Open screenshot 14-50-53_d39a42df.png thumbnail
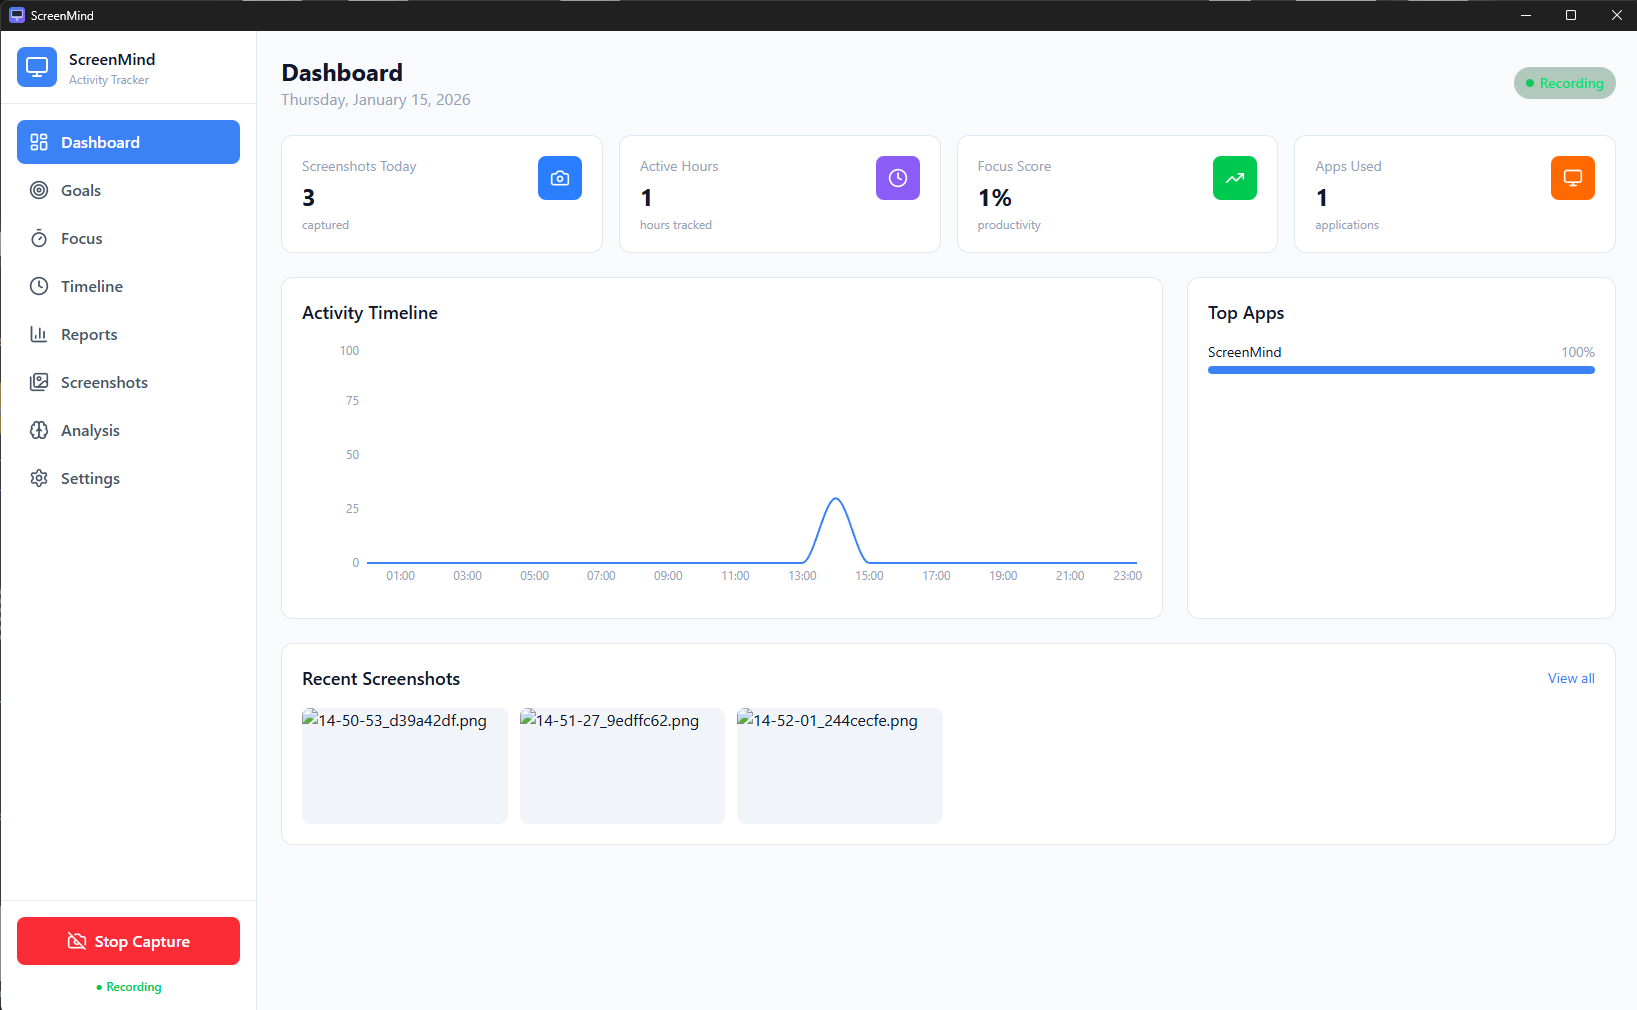 404,766
